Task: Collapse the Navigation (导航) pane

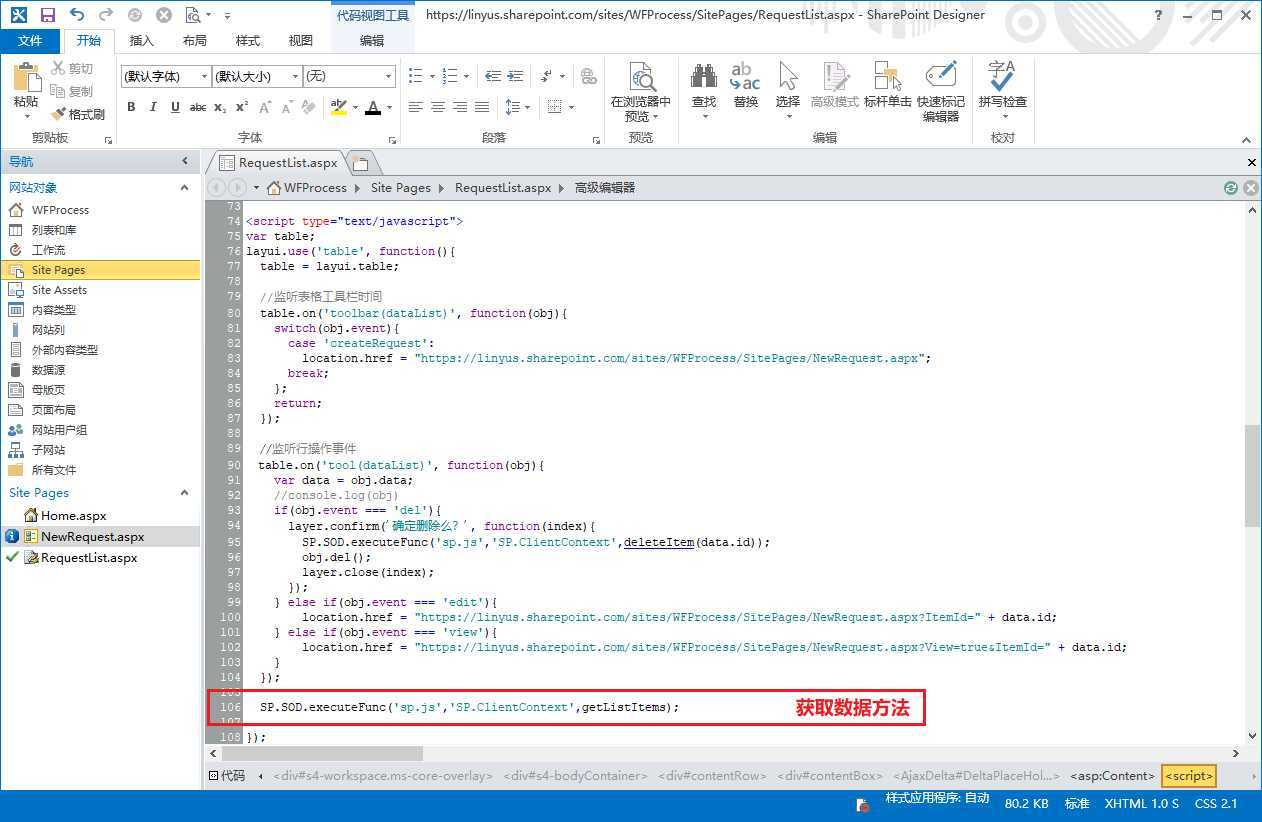Action: tap(185, 161)
